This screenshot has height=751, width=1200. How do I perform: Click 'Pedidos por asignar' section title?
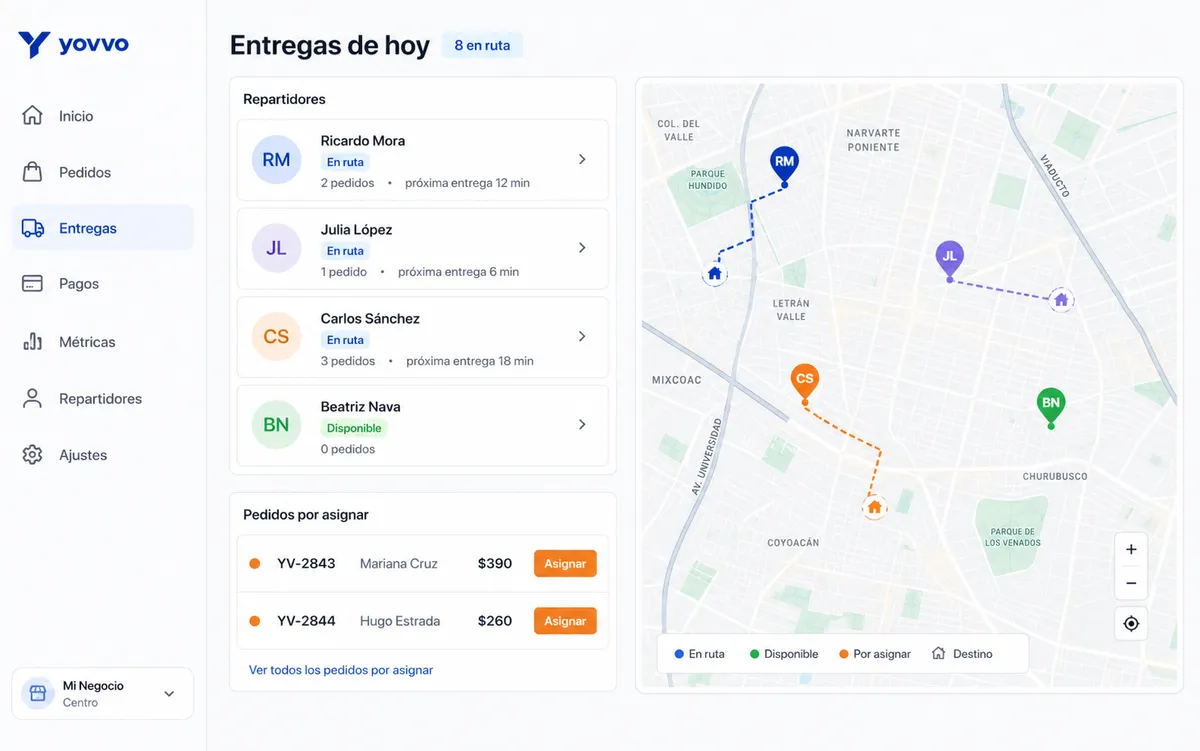[x=306, y=515]
